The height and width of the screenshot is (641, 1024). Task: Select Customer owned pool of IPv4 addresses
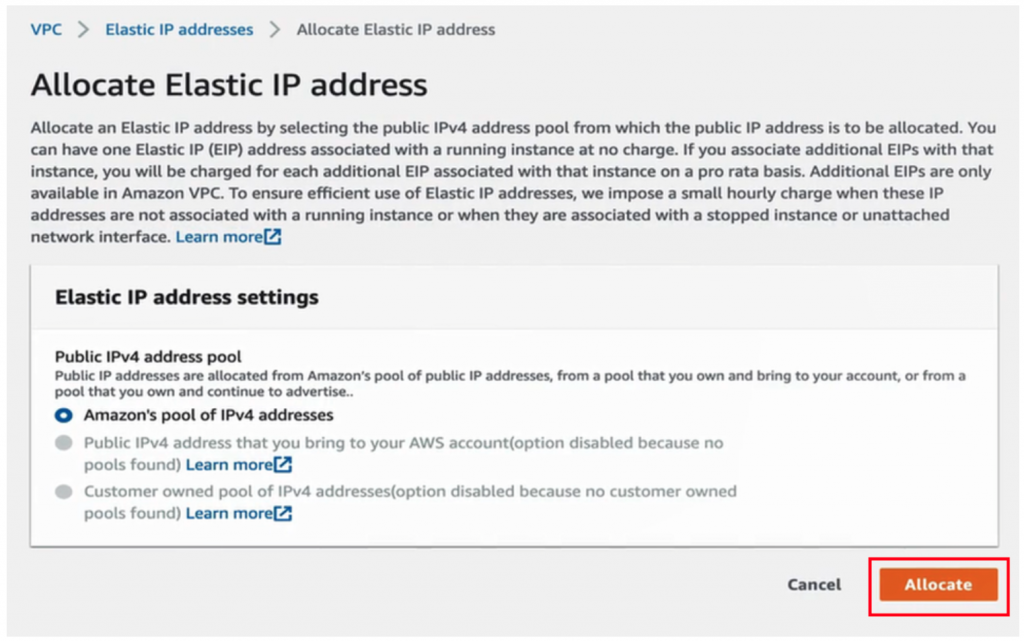(x=63, y=492)
